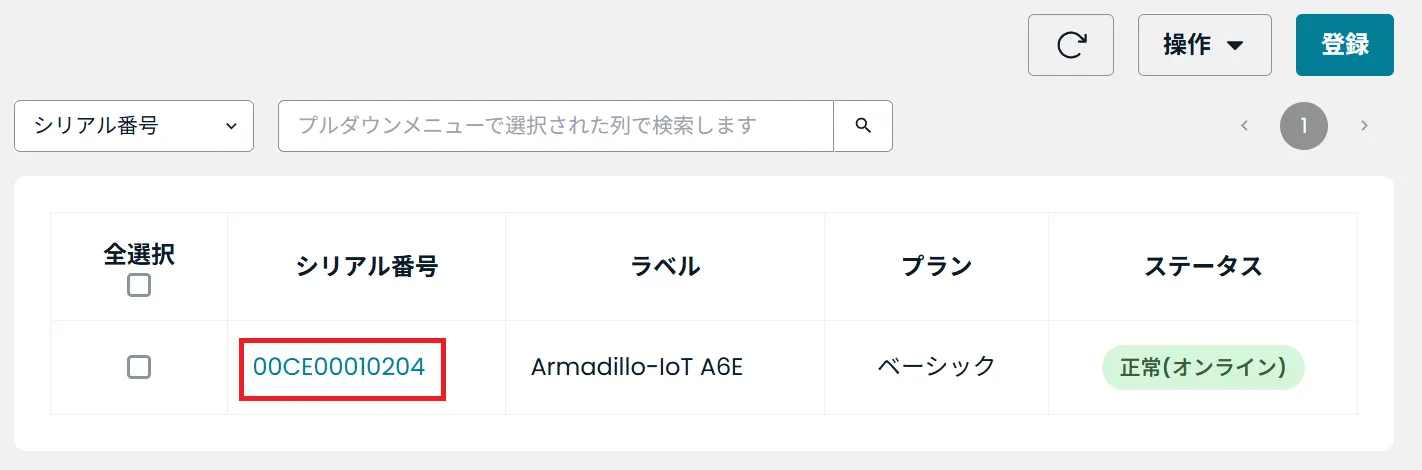Click the ベーシック plan cell
This screenshot has width=1422, height=470.
[x=936, y=367]
